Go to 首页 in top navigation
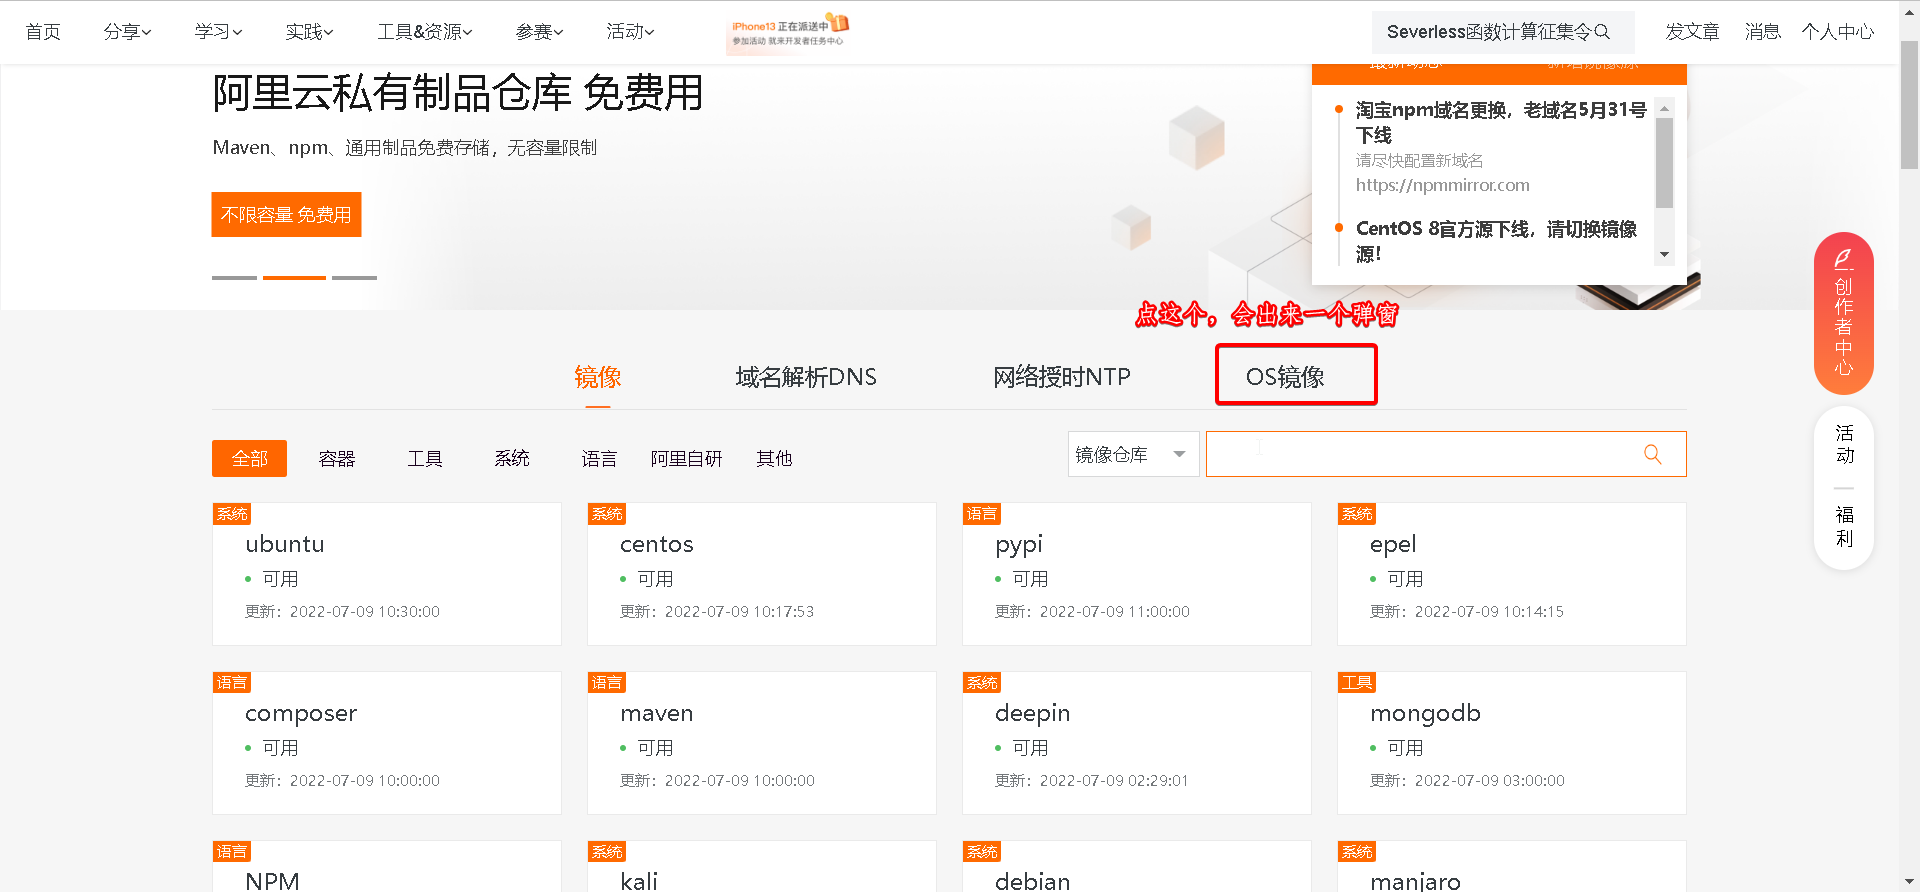 click(x=43, y=32)
